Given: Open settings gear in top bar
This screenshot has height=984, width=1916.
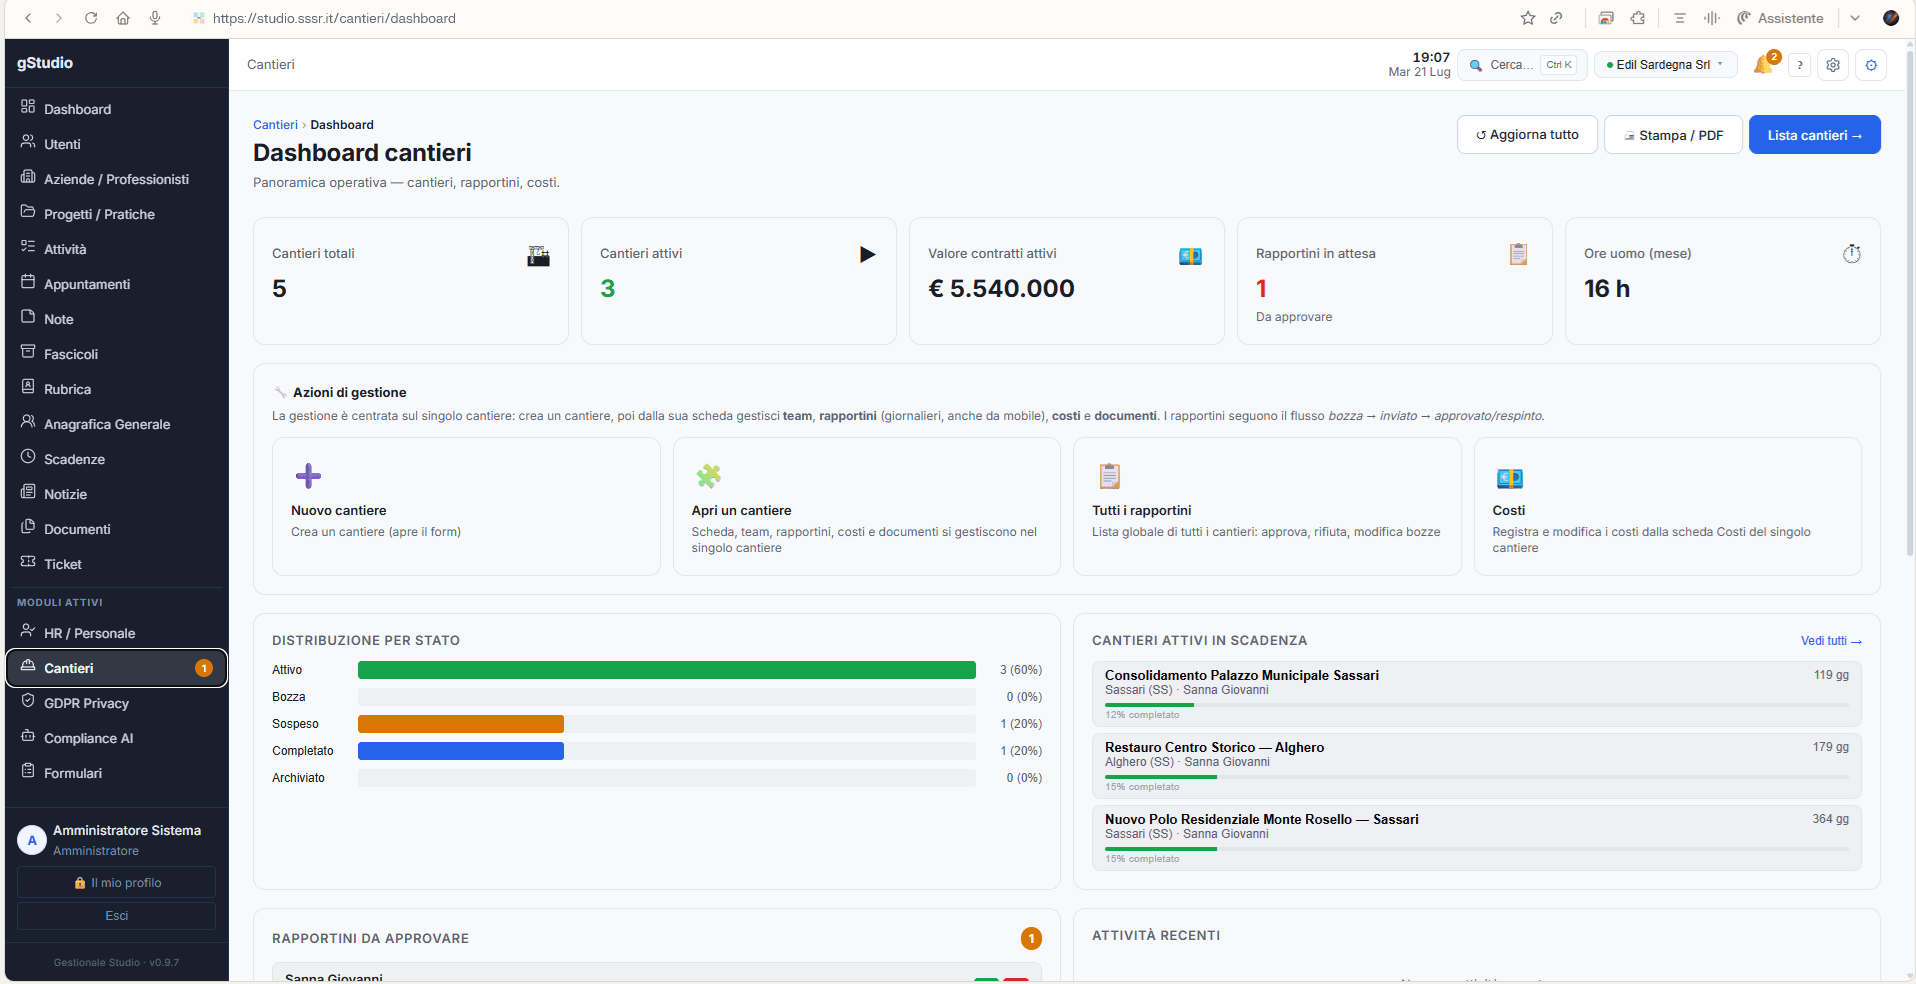Looking at the screenshot, I should pos(1832,65).
